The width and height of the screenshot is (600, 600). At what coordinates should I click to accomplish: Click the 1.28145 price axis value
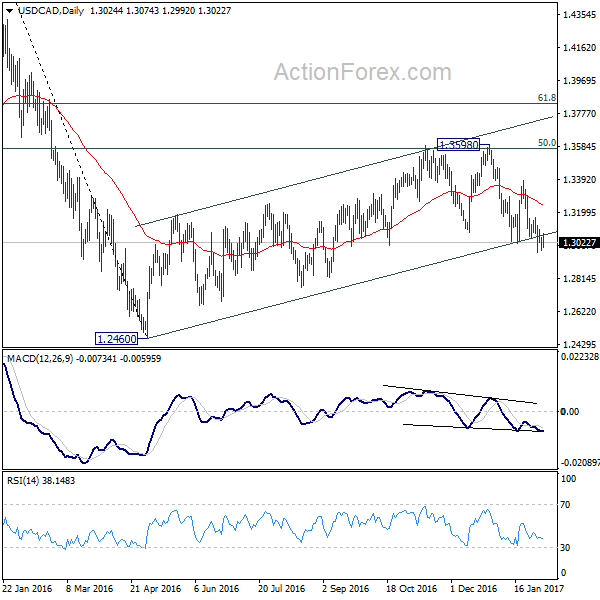(579, 279)
